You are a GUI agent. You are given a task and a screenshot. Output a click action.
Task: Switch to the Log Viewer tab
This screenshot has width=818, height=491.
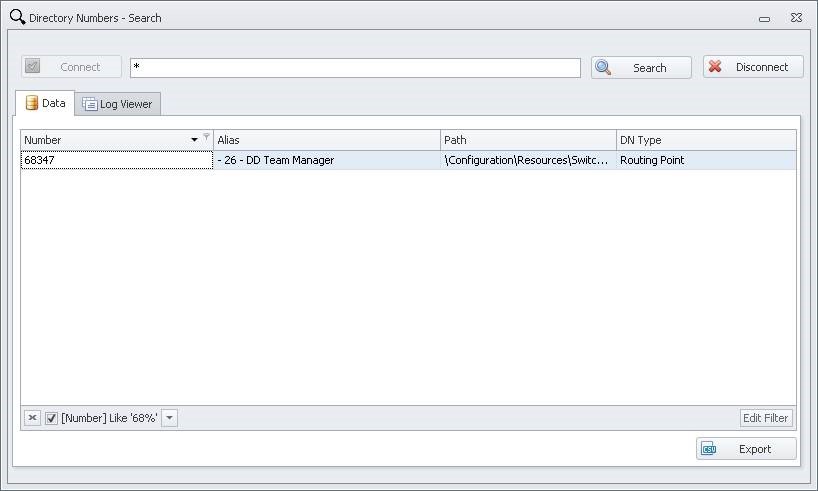[118, 104]
